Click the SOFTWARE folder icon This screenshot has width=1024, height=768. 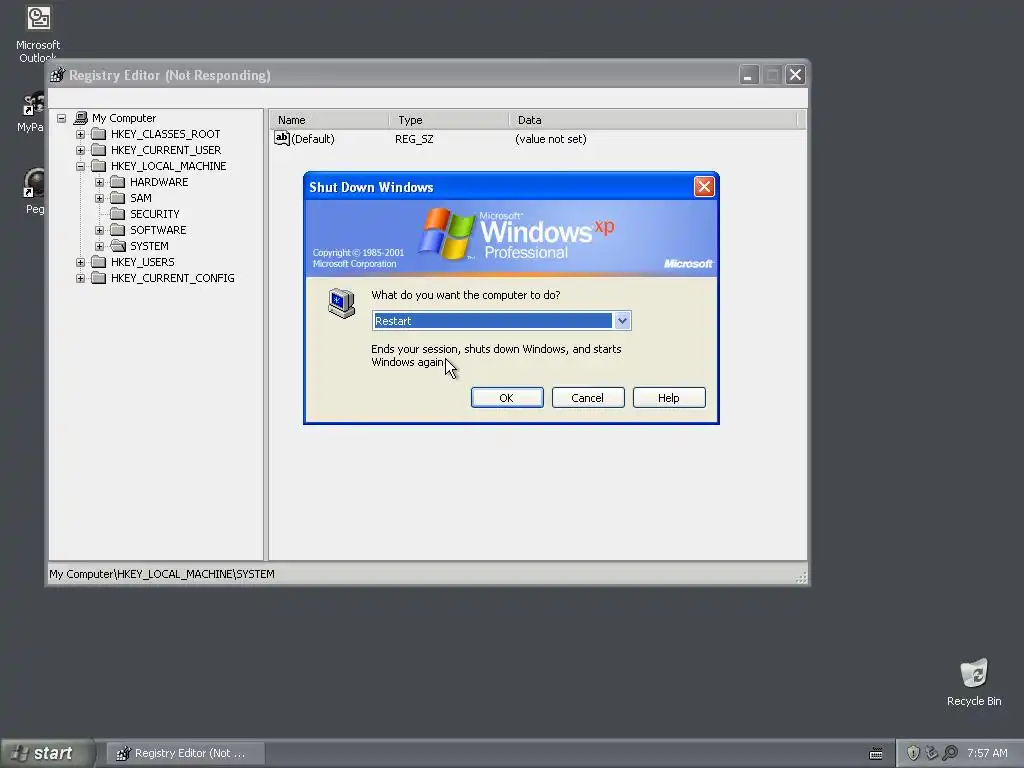(118, 230)
